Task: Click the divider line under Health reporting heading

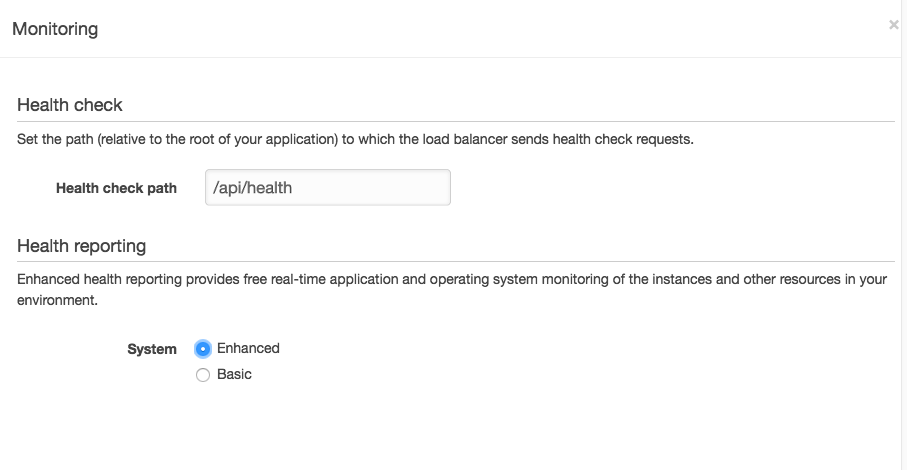Action: tap(456, 261)
